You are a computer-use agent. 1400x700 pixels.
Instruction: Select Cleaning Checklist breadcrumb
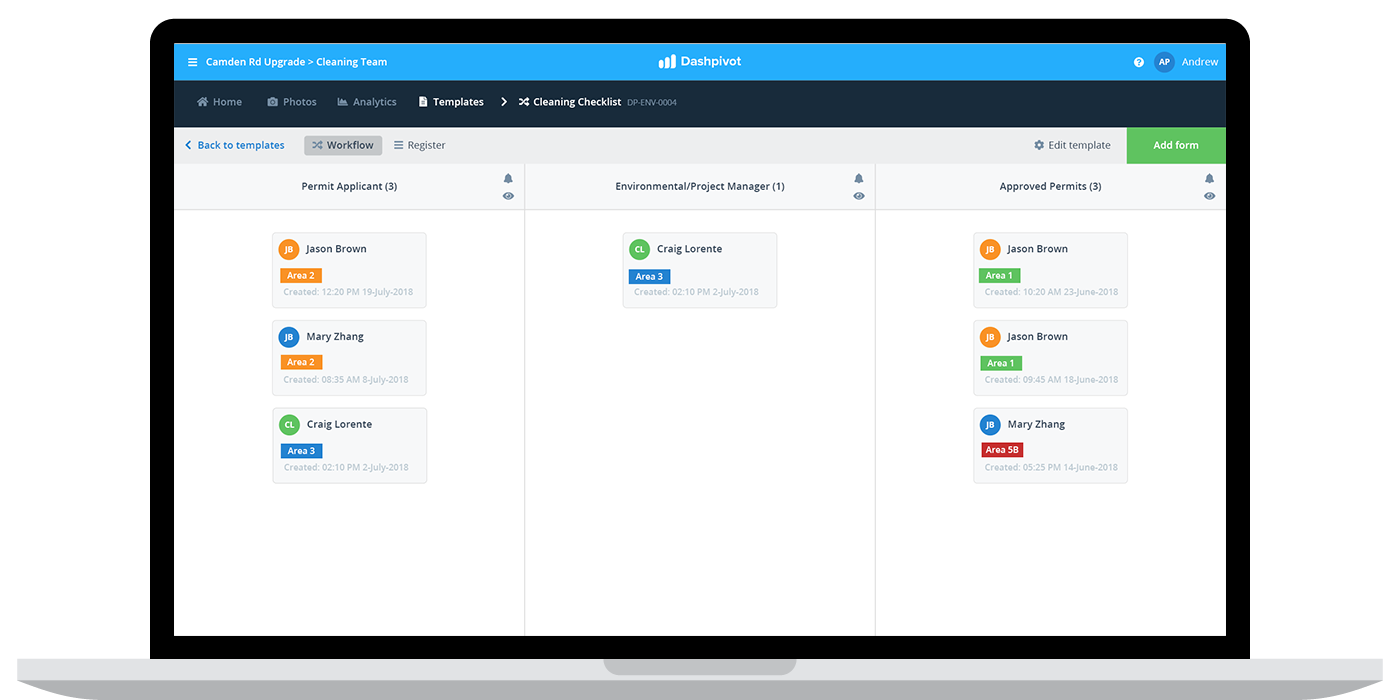[x=570, y=102]
